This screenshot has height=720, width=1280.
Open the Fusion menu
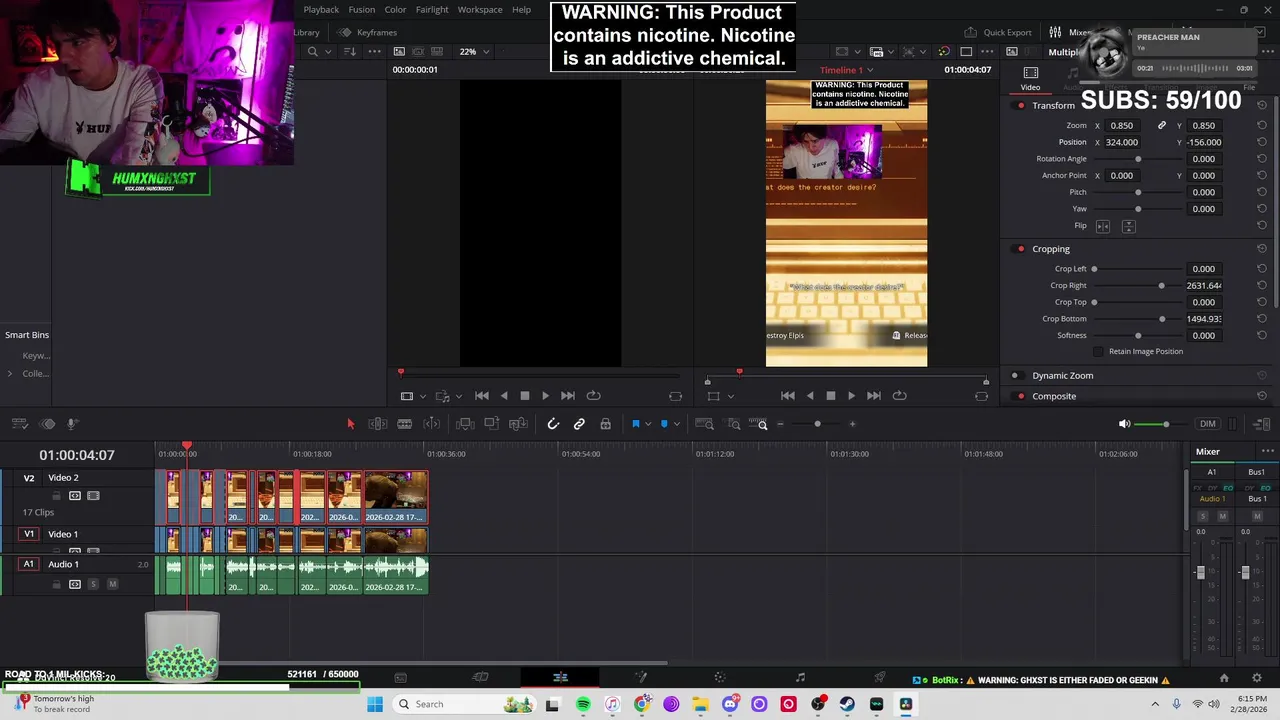[362, 10]
